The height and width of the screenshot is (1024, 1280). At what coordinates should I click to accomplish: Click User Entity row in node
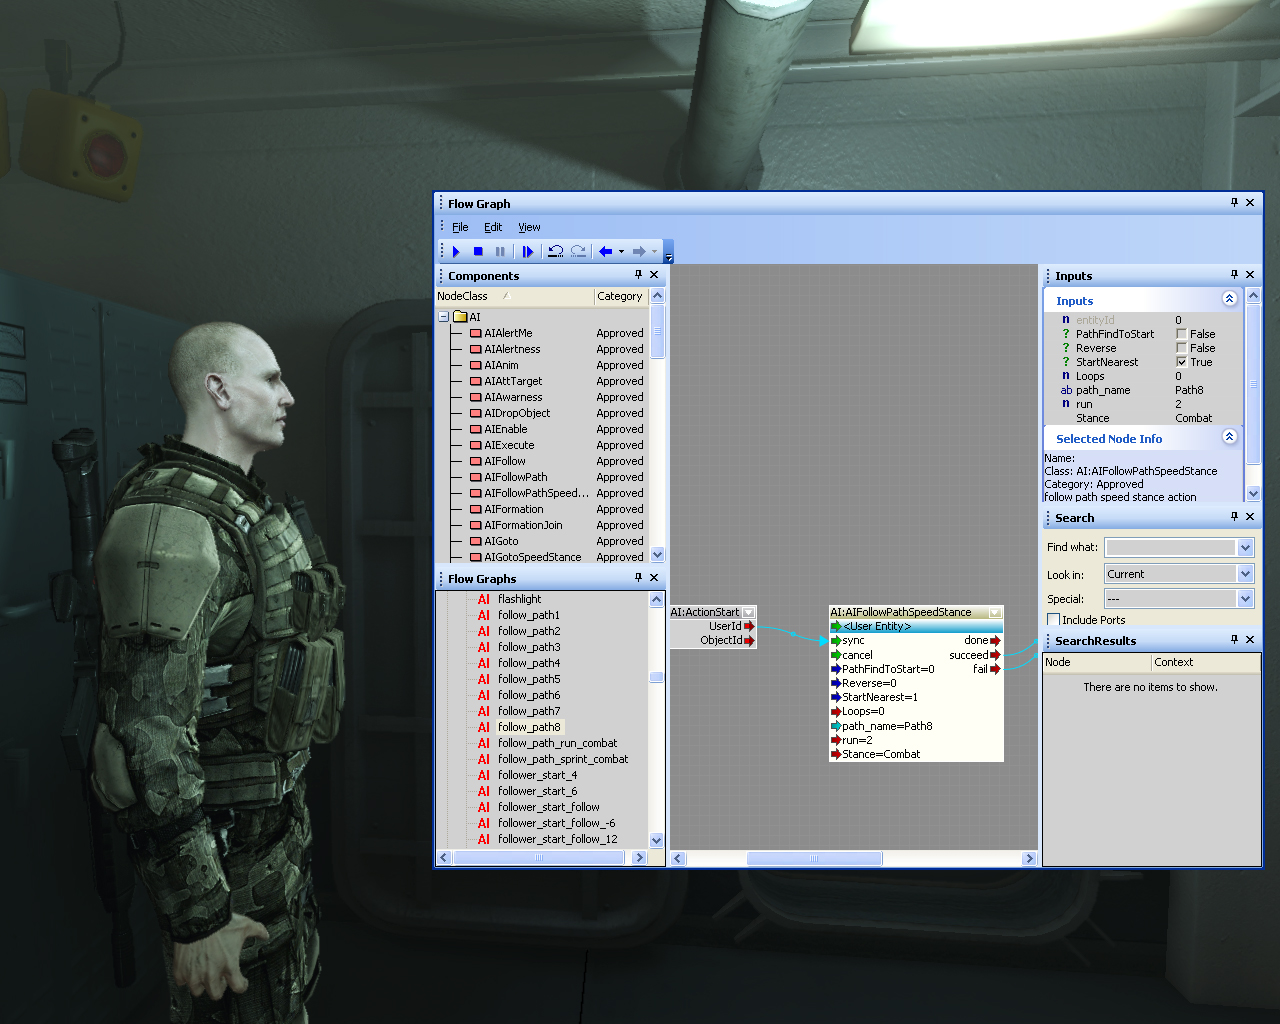pyautogui.click(x=916, y=626)
